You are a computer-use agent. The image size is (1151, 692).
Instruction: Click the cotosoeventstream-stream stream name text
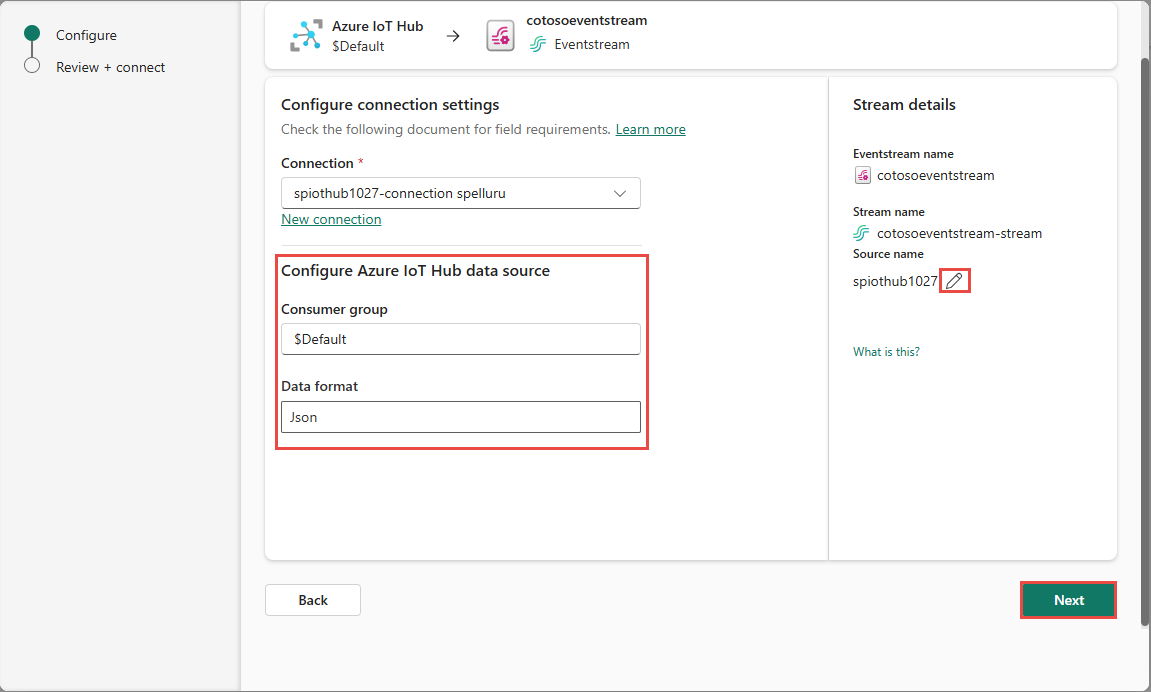[959, 233]
